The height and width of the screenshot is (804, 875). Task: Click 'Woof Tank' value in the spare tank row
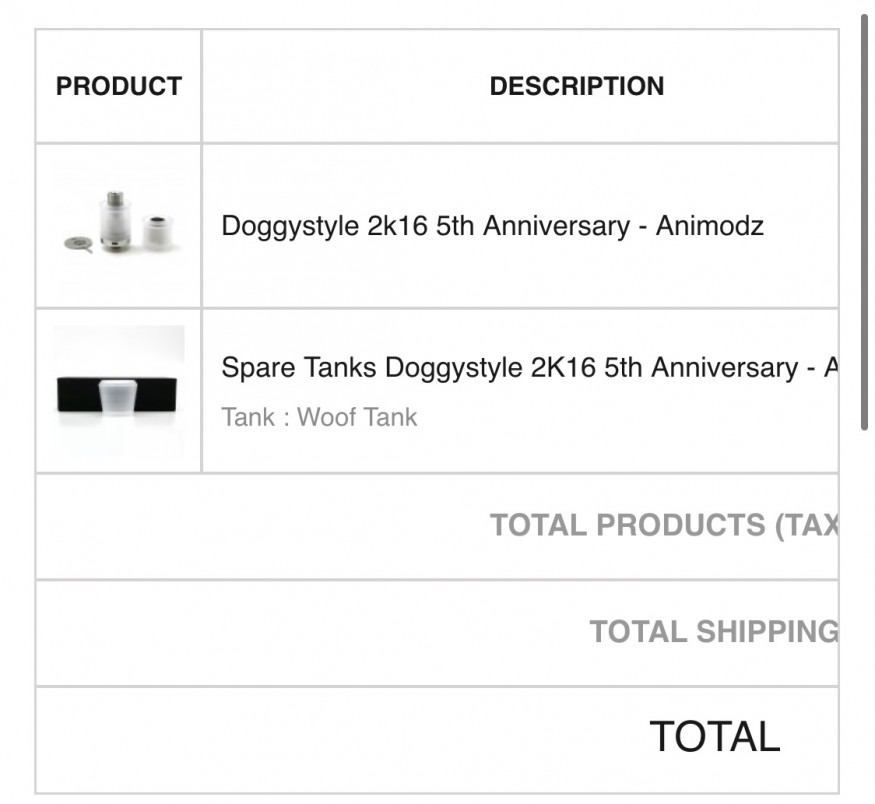click(357, 417)
